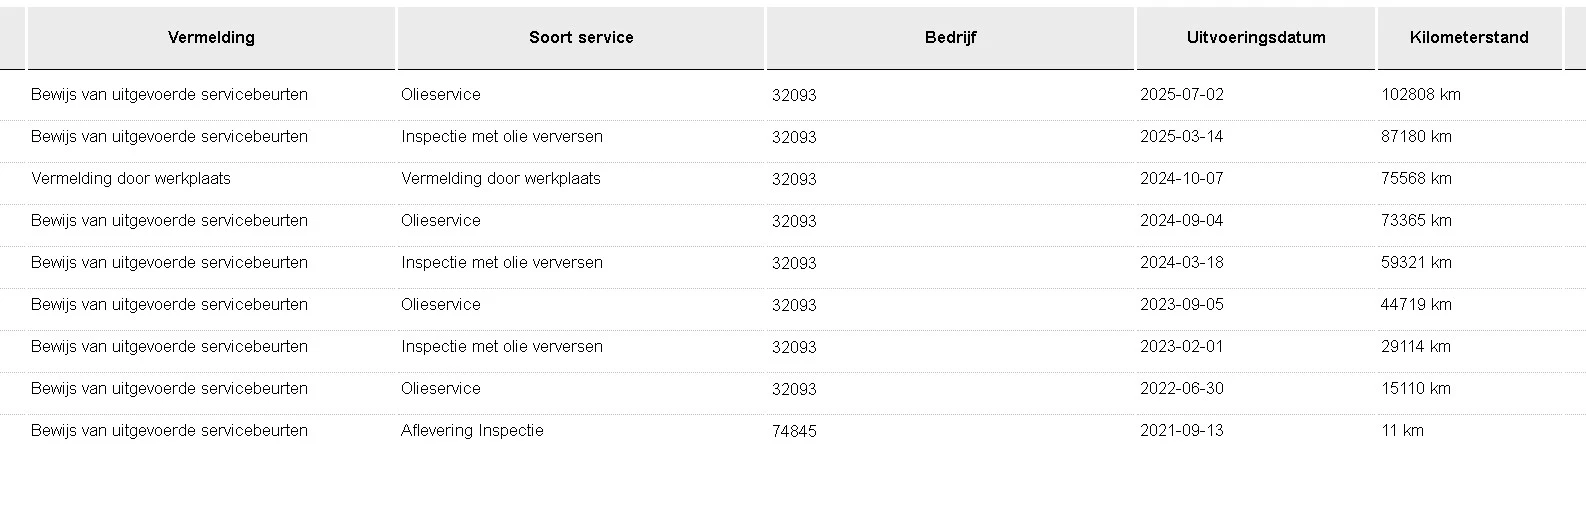Click the 59321 km mileage cell
Image resolution: width=1586 pixels, height=507 pixels.
[x=1416, y=263]
